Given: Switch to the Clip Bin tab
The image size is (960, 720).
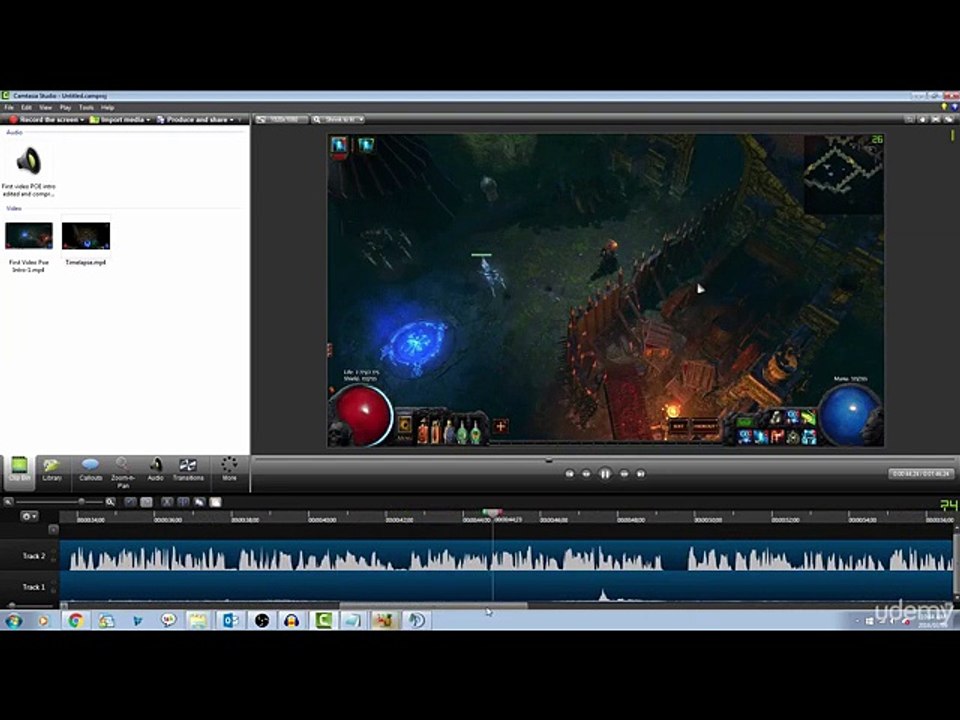Looking at the screenshot, I should click(x=19, y=468).
